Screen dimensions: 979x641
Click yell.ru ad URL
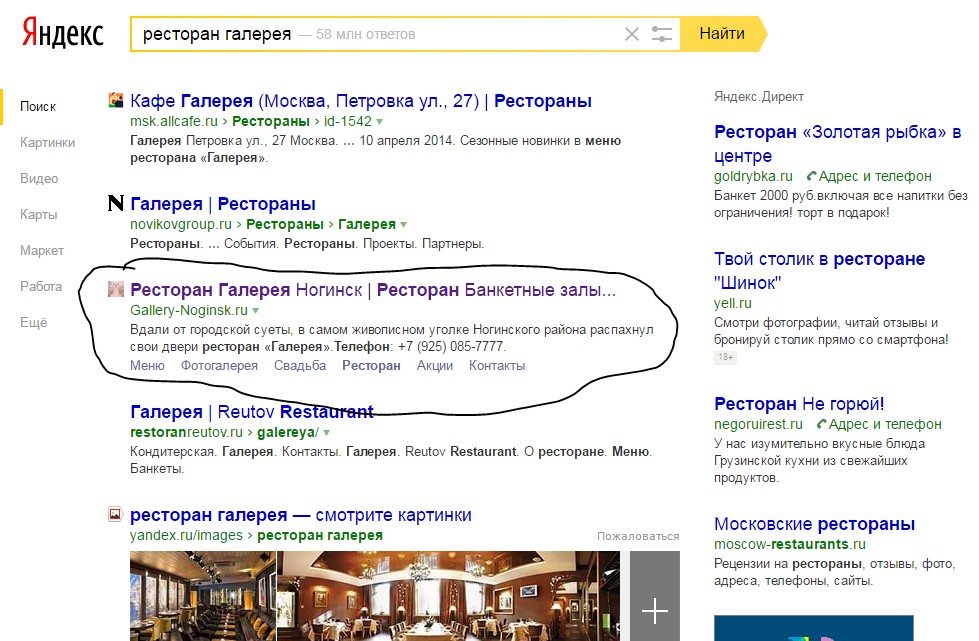pyautogui.click(x=732, y=303)
